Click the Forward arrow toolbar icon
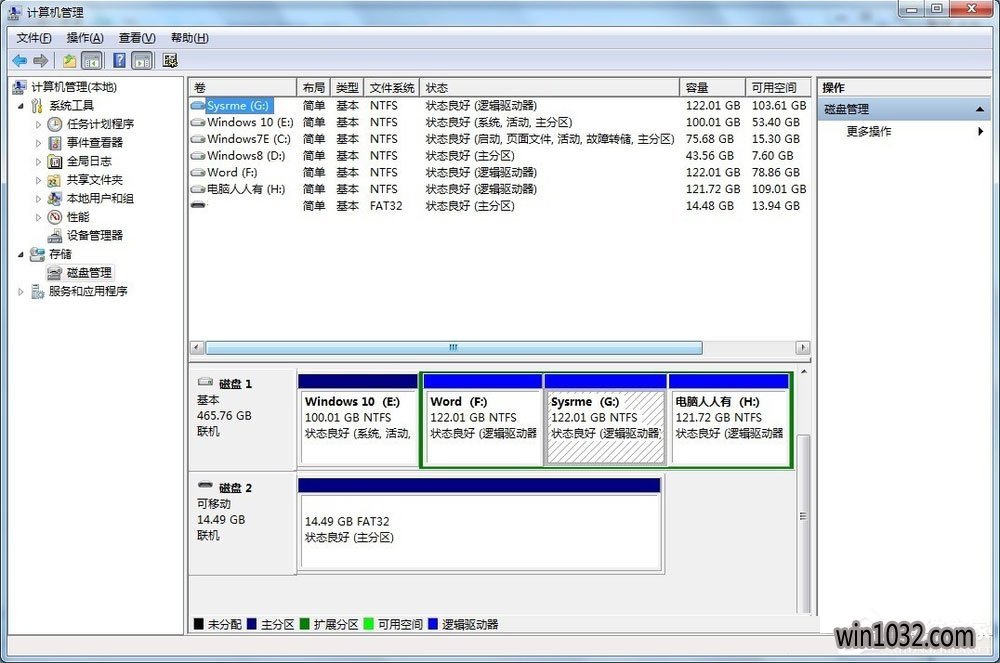 click(40, 61)
